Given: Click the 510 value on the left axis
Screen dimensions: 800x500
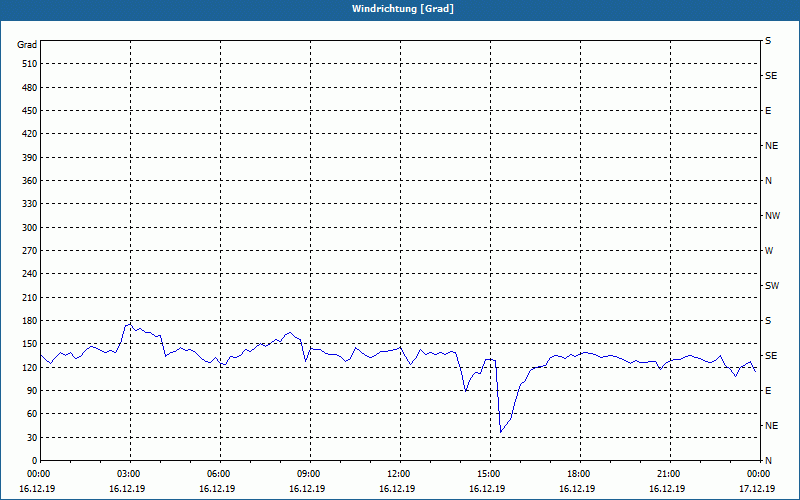Looking at the screenshot, I should [30, 64].
